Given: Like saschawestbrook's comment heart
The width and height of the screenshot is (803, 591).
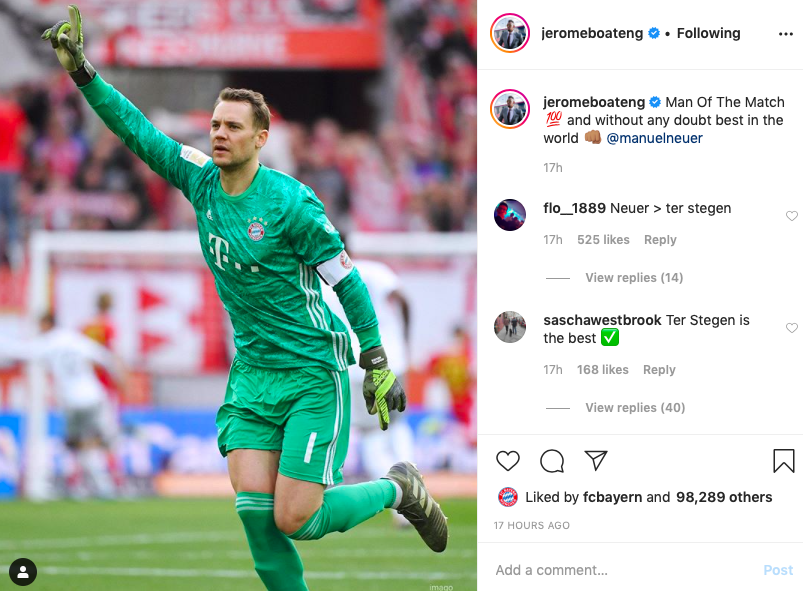Looking at the screenshot, I should tap(792, 328).
